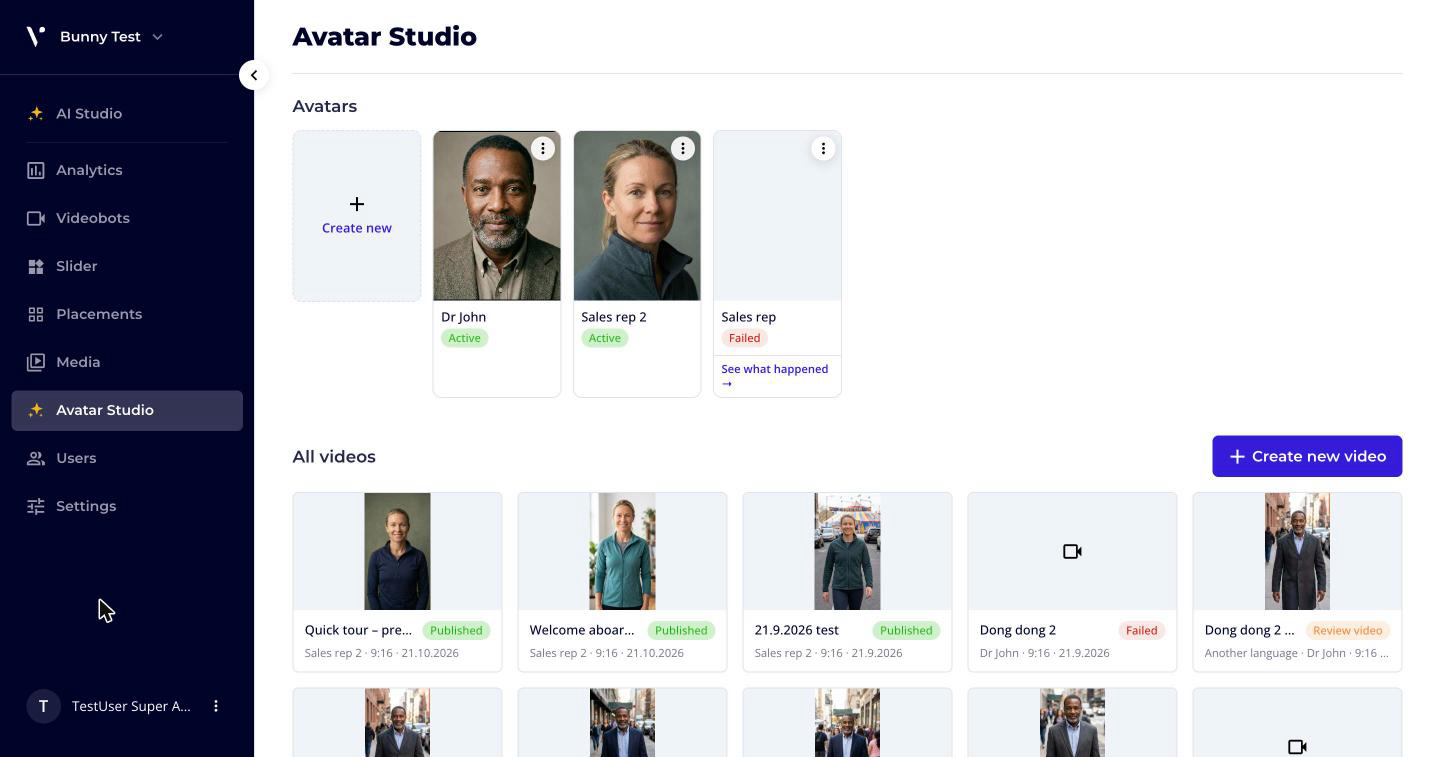Open the user options menu beside TestUser
This screenshot has width=1440, height=757.
click(x=216, y=706)
